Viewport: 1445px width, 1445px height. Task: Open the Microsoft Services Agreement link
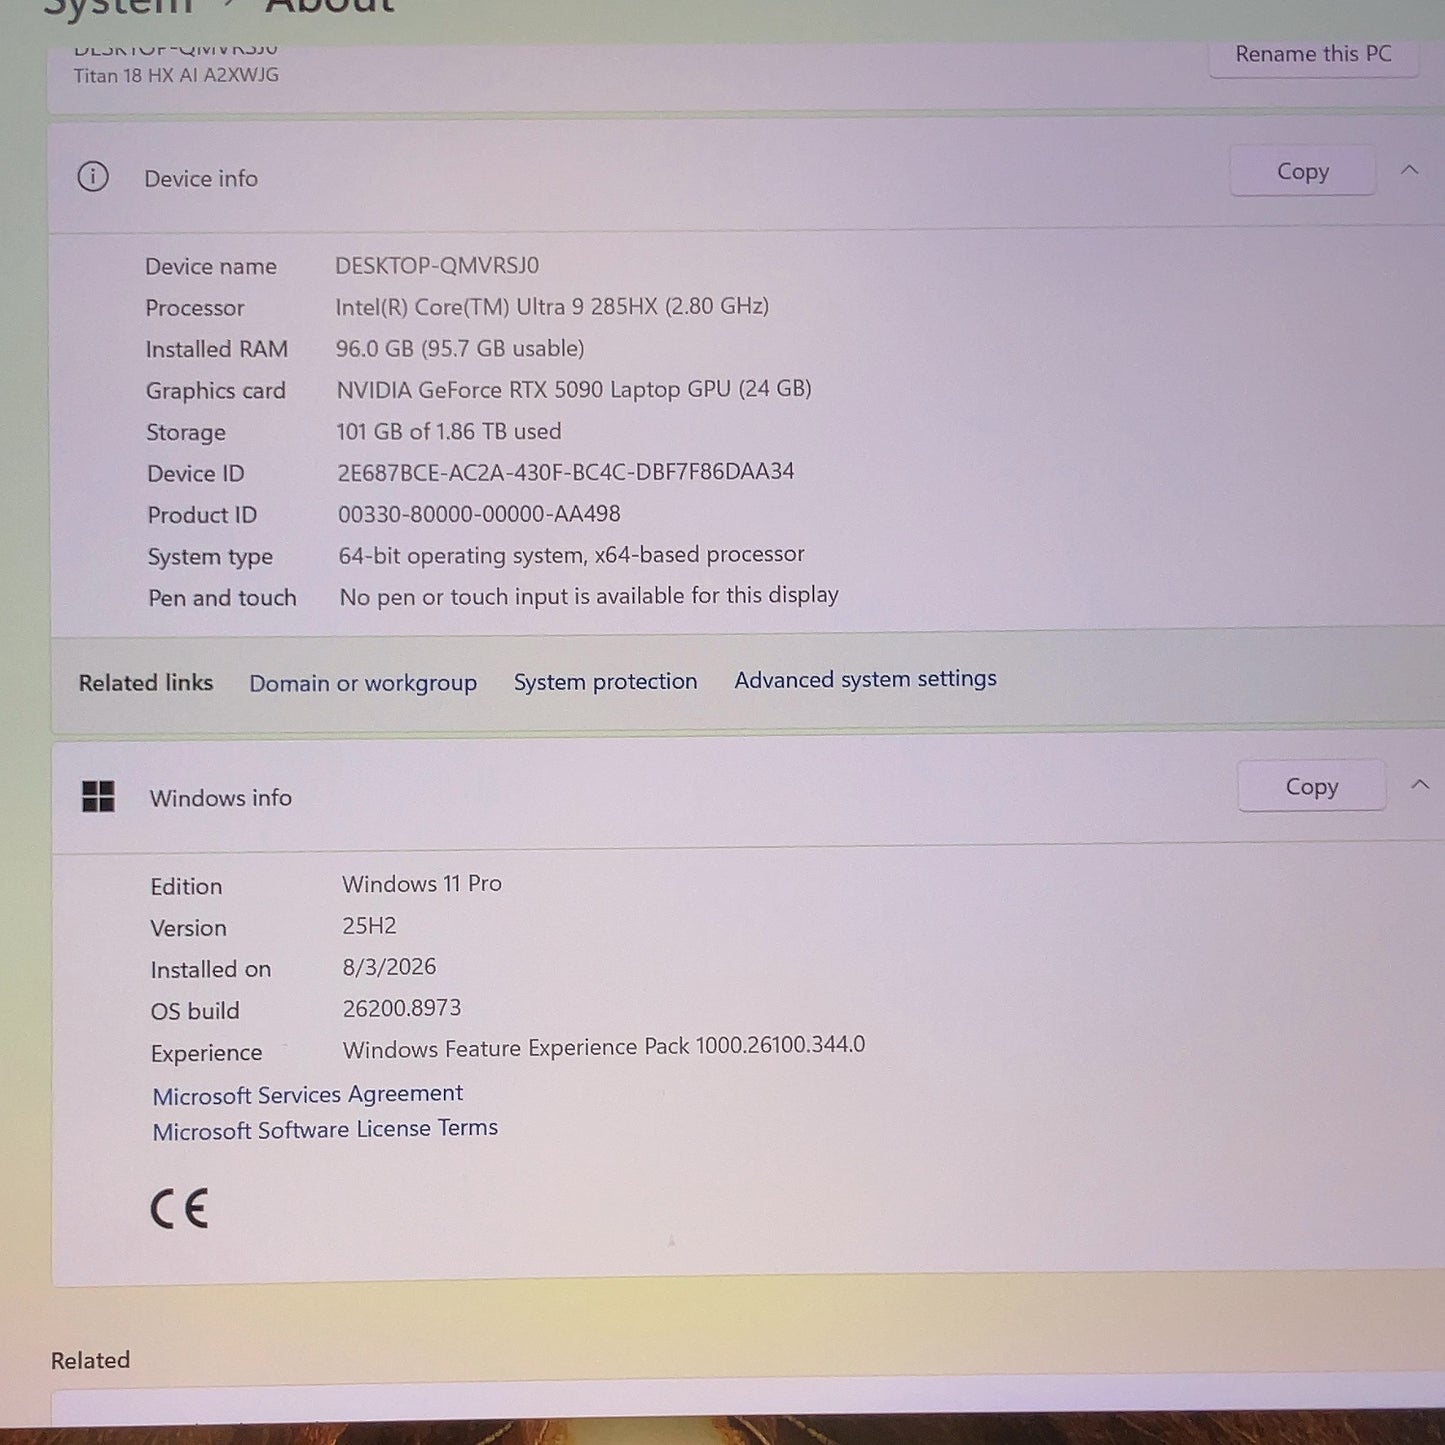[x=308, y=1095]
